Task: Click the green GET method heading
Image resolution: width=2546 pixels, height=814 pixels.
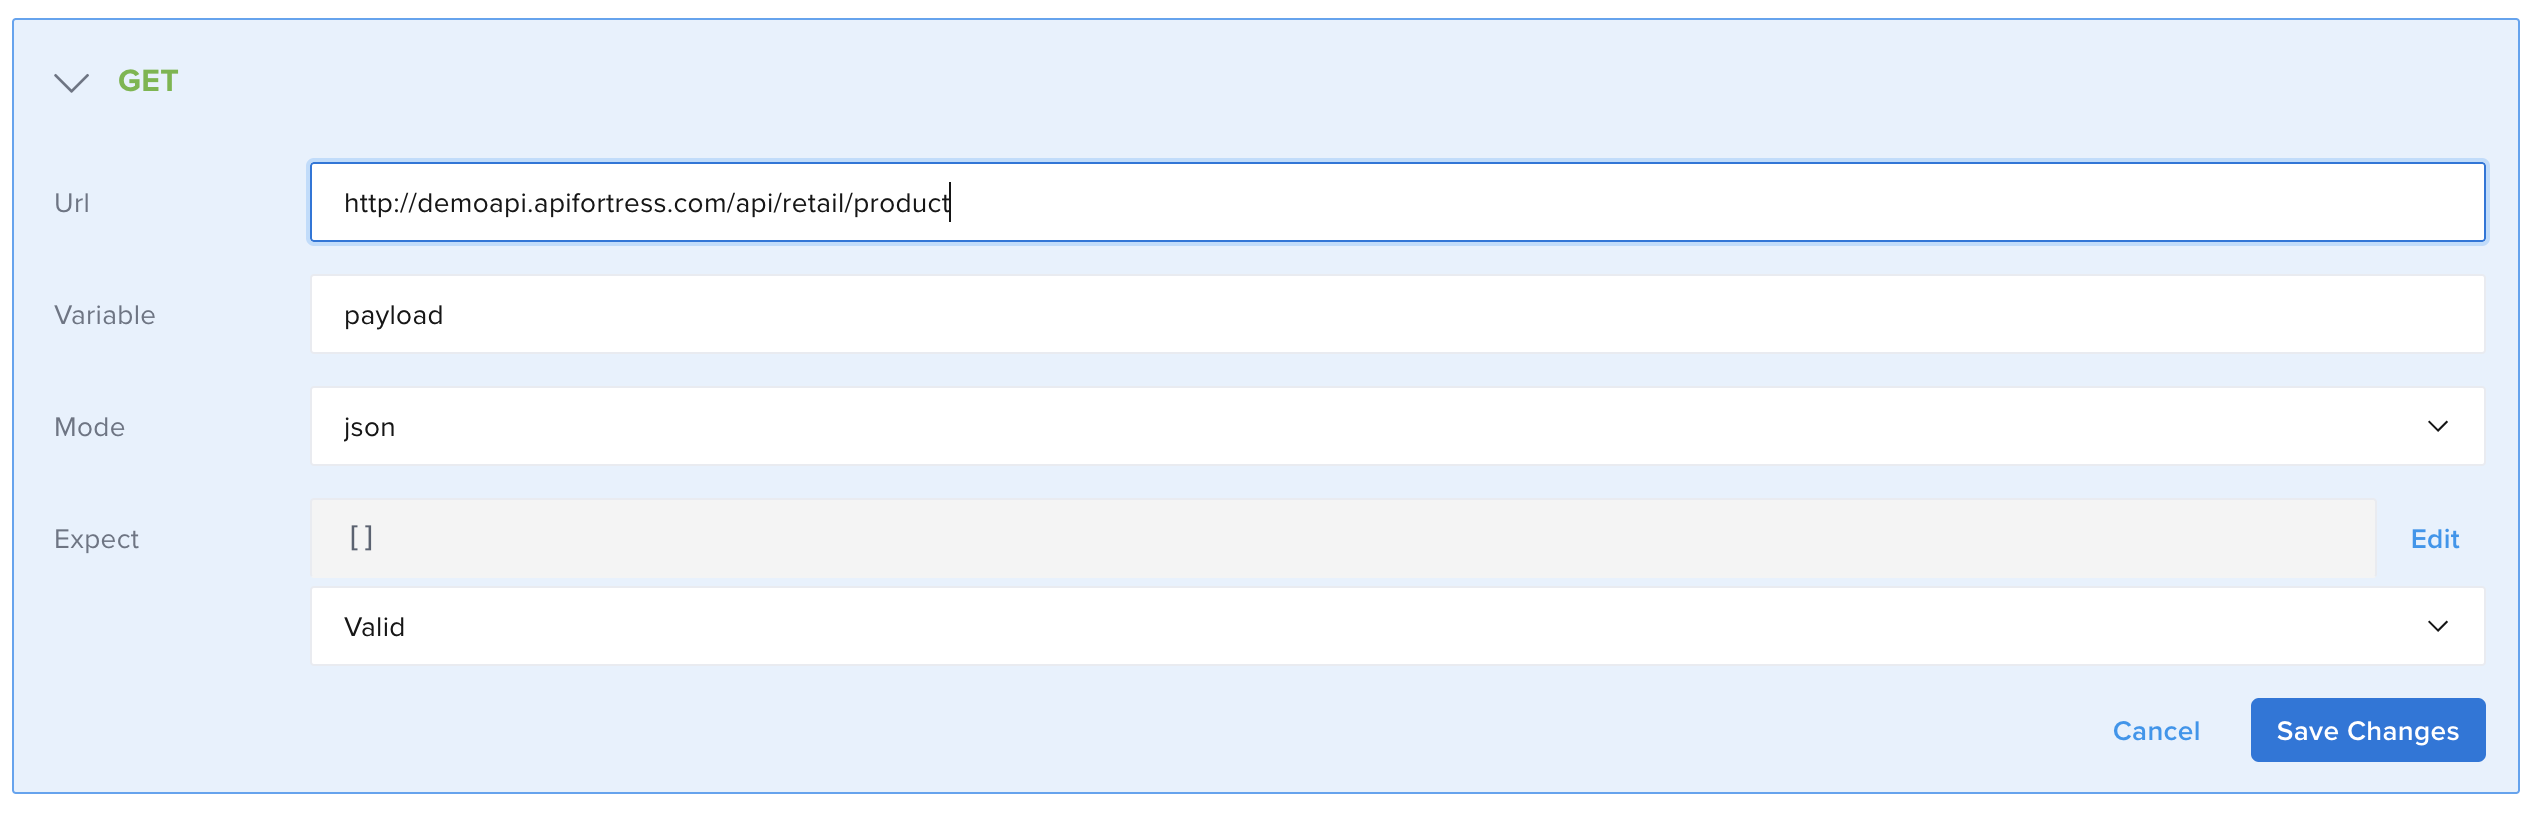Action: click(148, 81)
